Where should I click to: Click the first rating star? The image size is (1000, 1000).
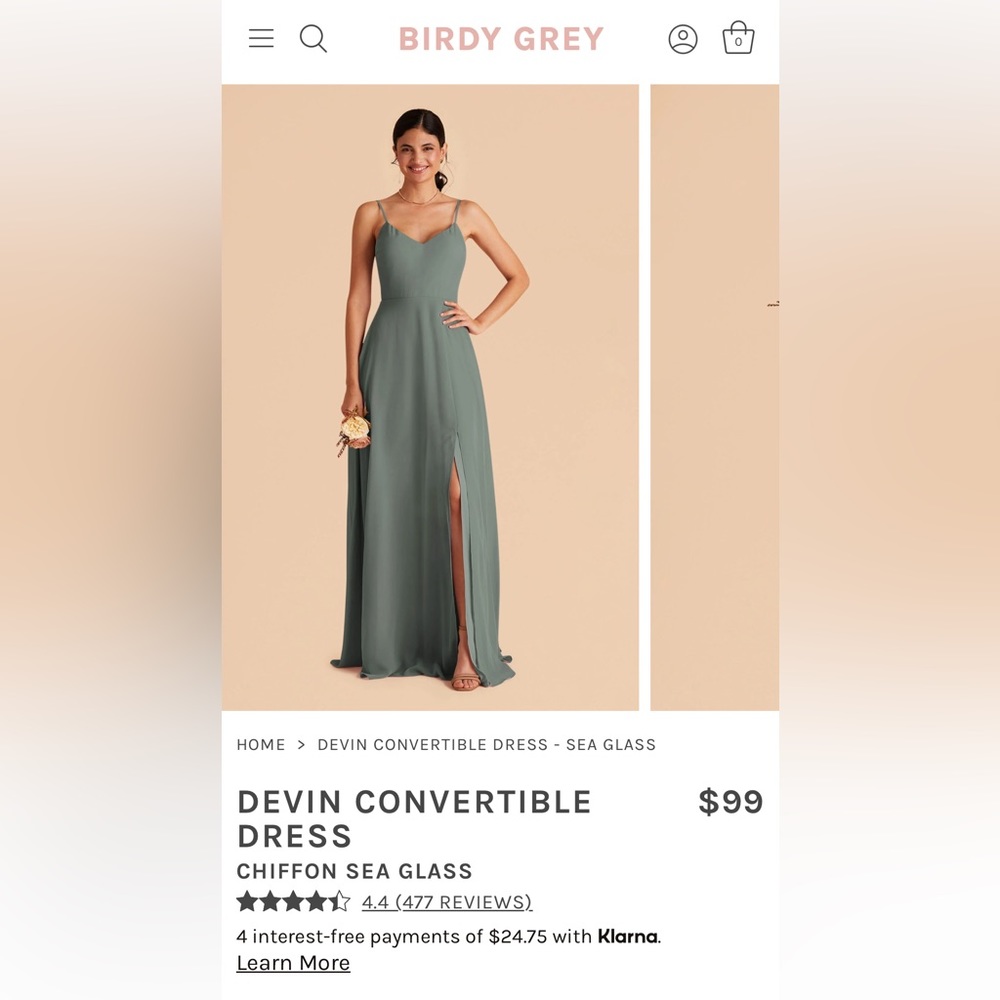[245, 901]
